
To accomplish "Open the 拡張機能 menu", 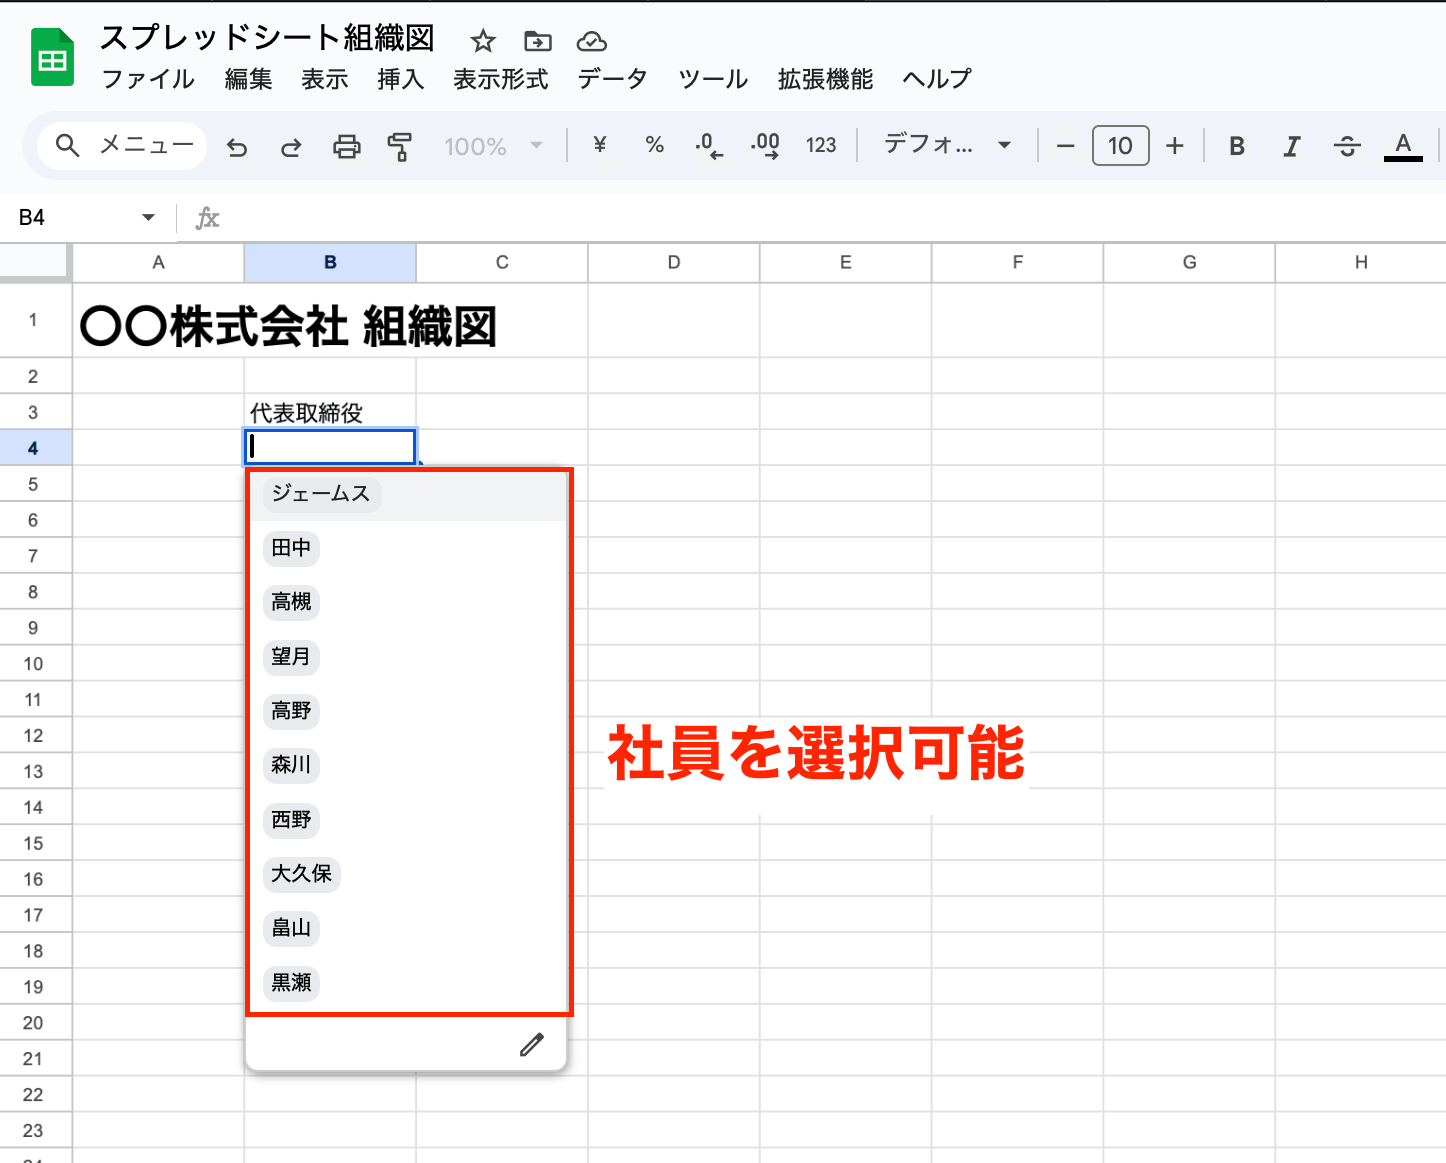I will [x=823, y=79].
